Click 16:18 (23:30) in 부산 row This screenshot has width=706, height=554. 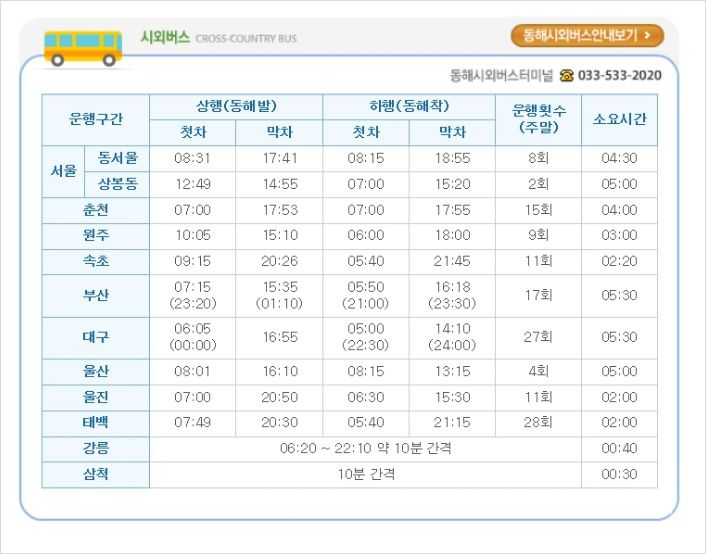click(x=452, y=295)
